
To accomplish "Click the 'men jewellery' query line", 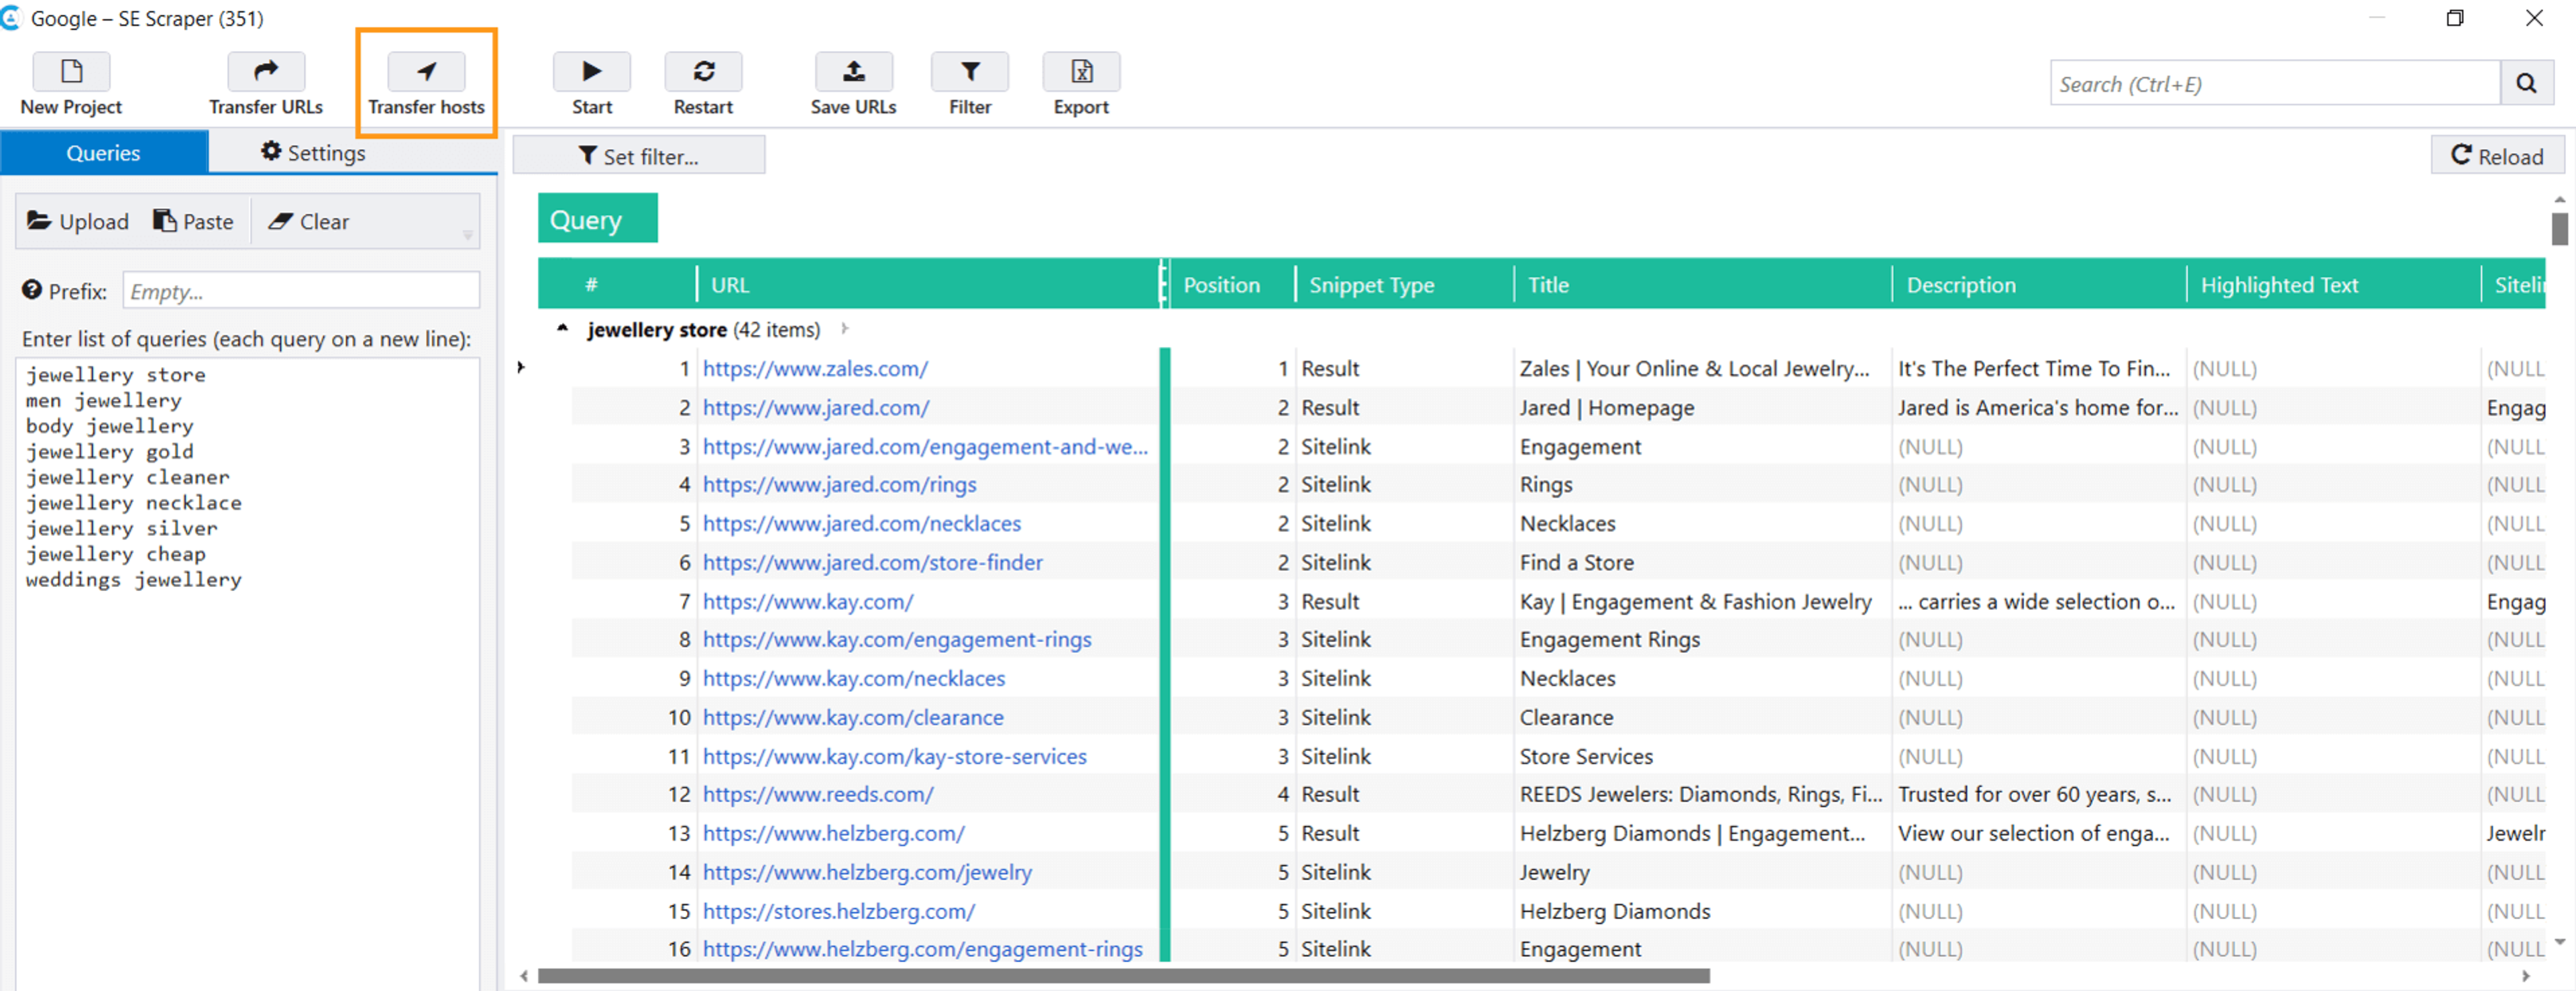I will pyautogui.click(x=104, y=400).
